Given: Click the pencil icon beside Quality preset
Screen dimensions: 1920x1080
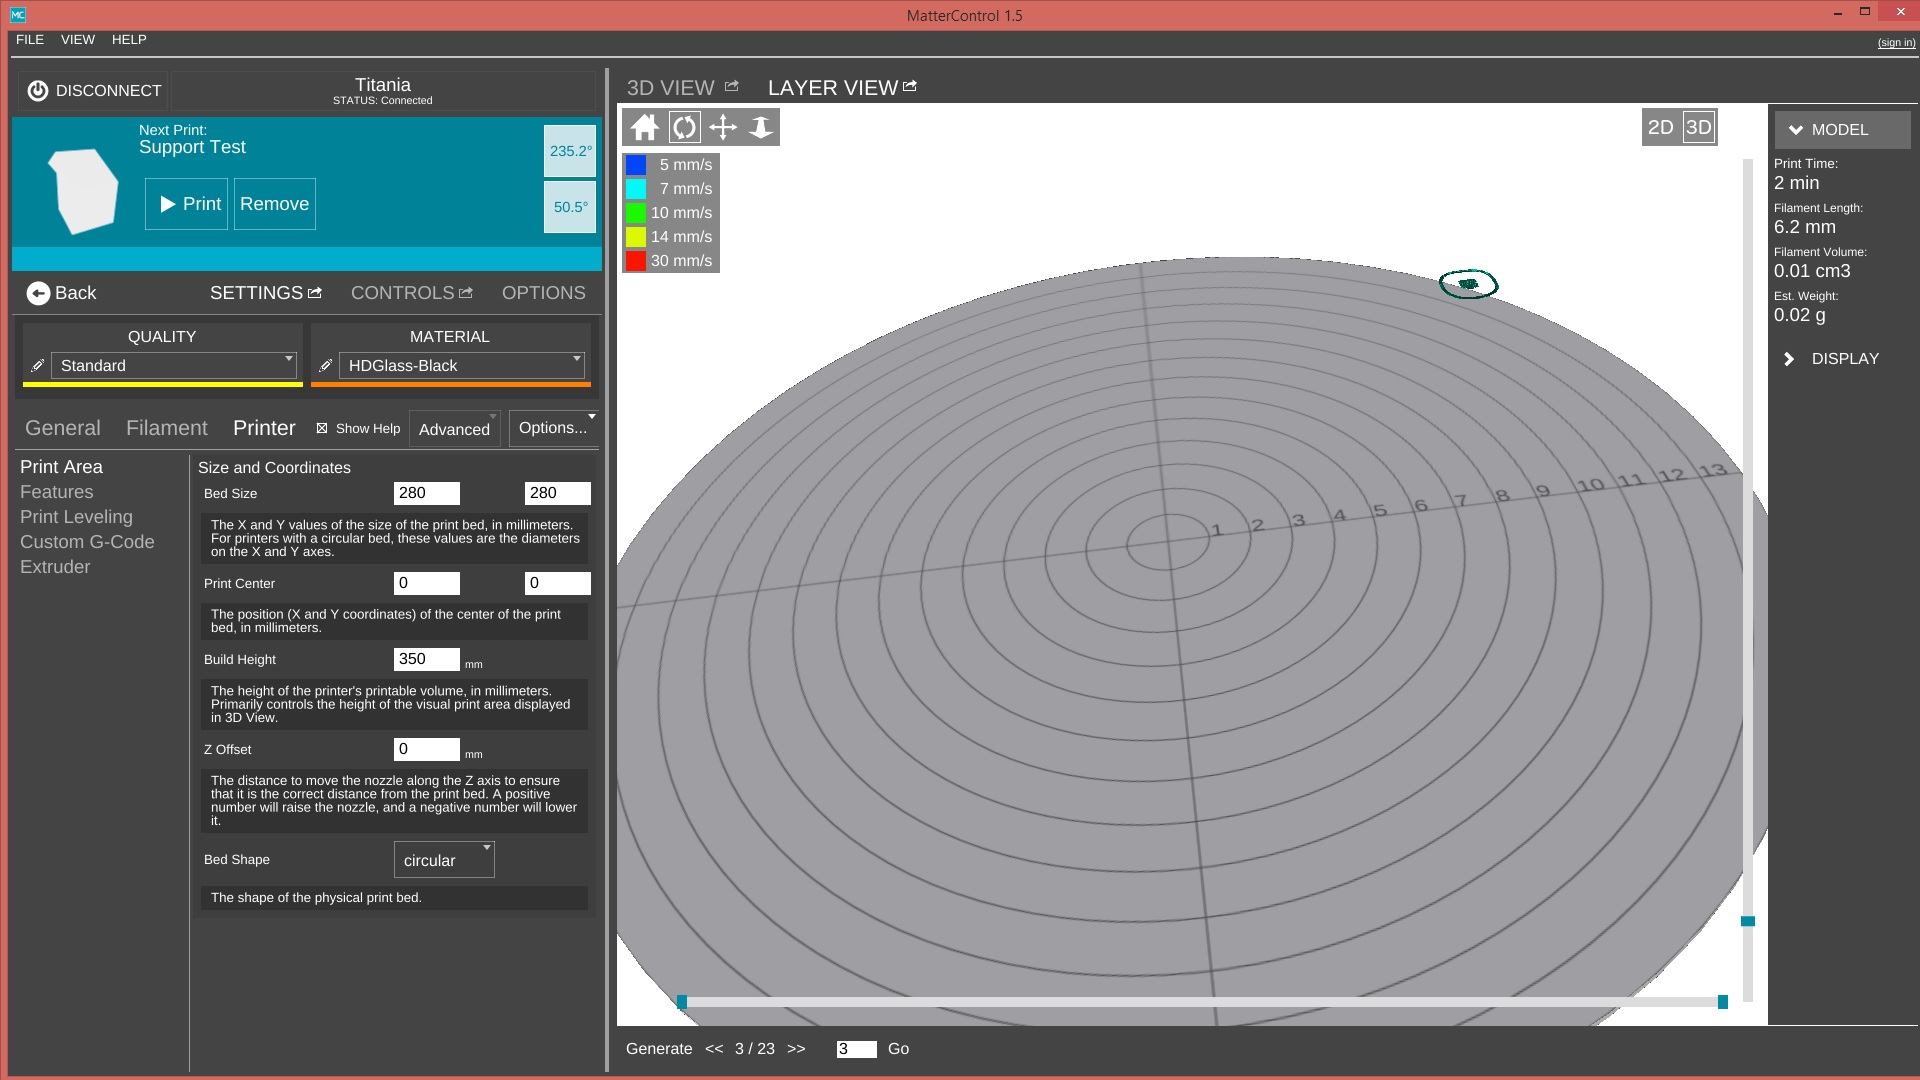Looking at the screenshot, I should pyautogui.click(x=37, y=366).
